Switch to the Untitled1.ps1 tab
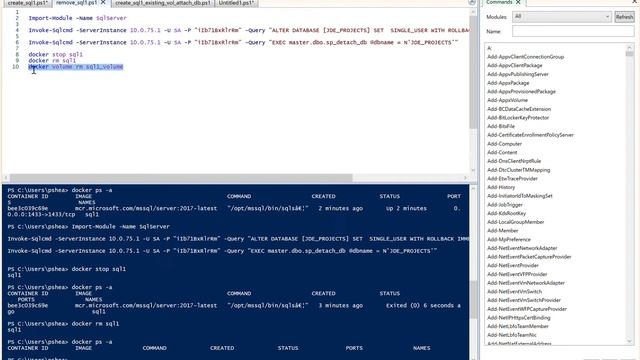Image resolution: width=640 pixels, height=360 pixels. (236, 3)
